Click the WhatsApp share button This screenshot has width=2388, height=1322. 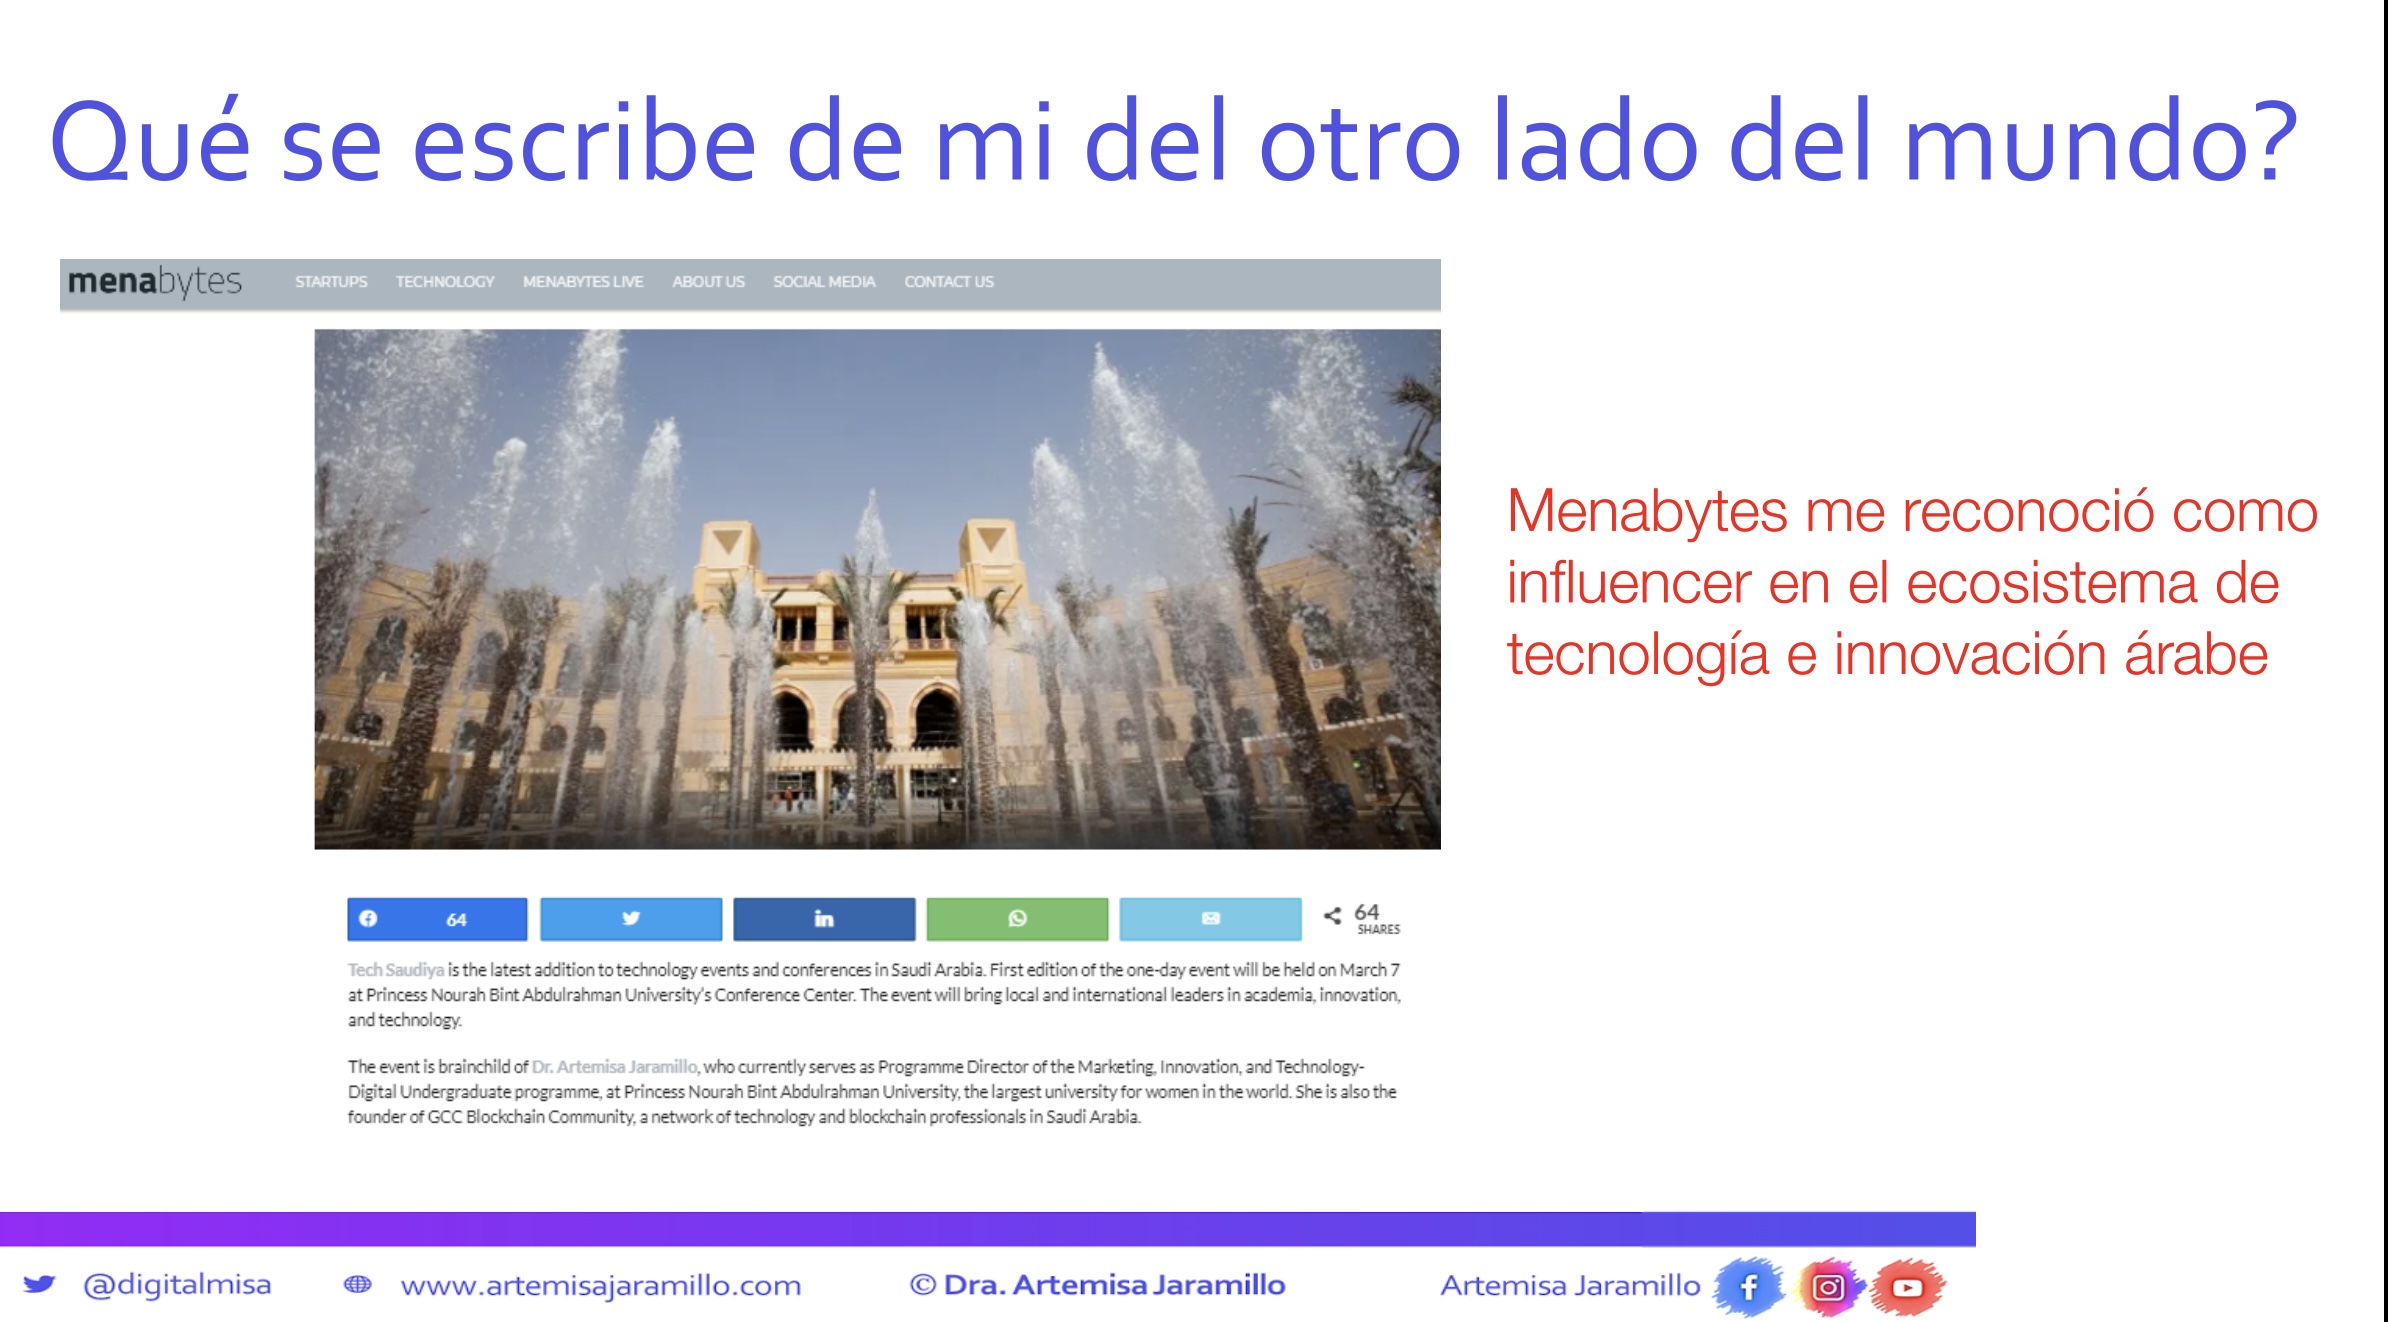[x=1017, y=918]
